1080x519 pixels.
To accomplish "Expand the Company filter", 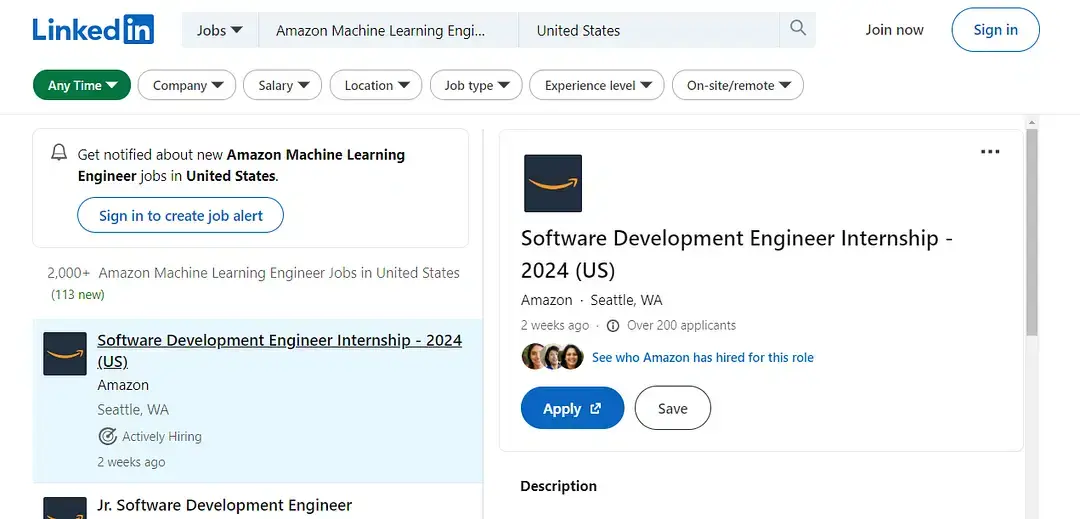I will (x=187, y=85).
